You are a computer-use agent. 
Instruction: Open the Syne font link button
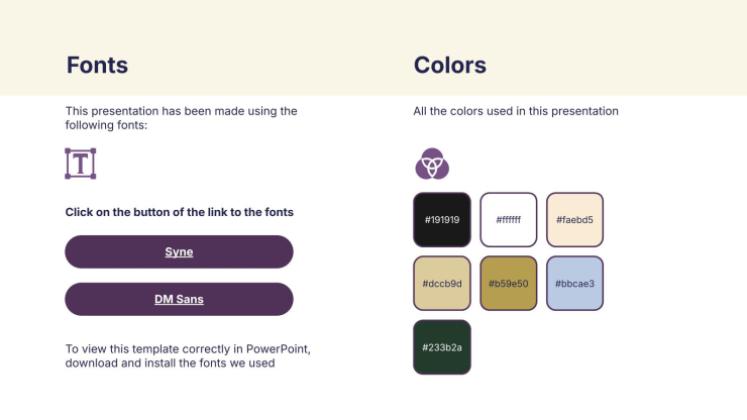click(179, 252)
